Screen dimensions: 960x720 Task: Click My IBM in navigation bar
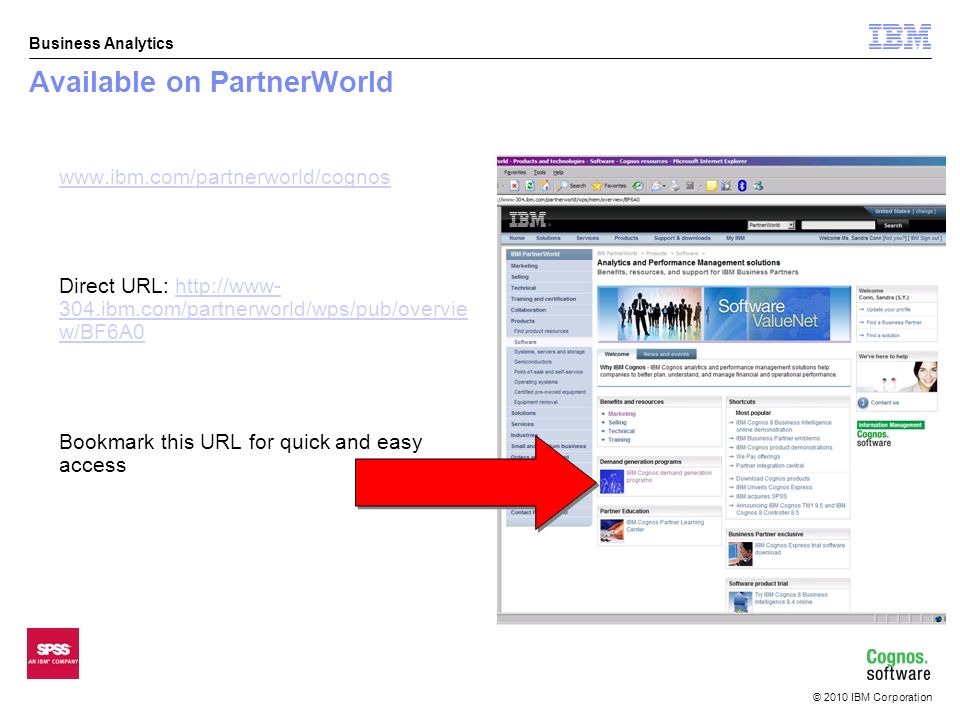(735, 238)
